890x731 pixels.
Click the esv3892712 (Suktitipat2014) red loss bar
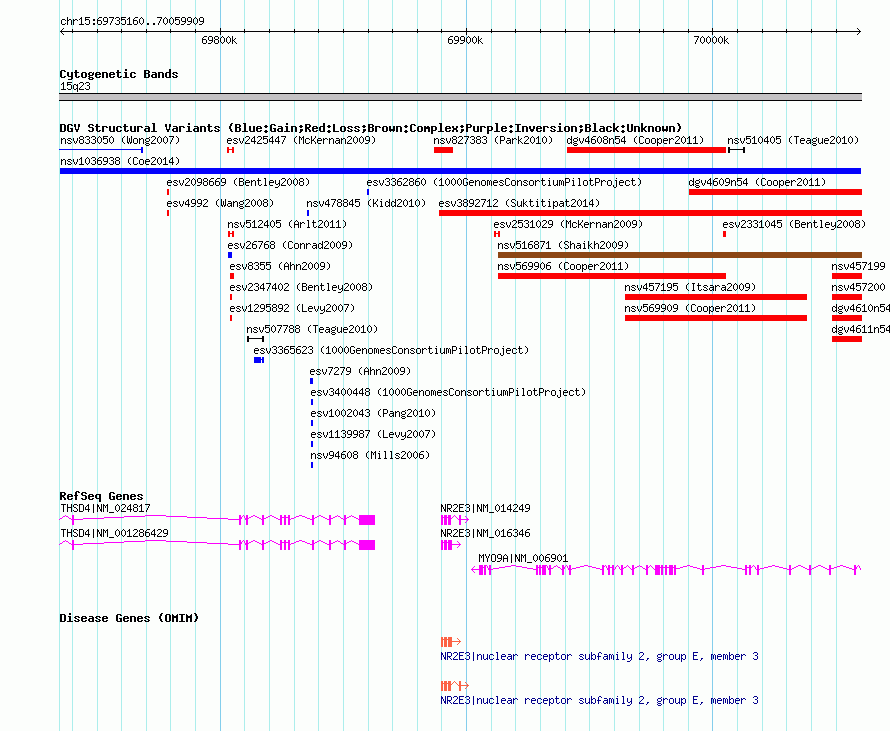tap(650, 213)
